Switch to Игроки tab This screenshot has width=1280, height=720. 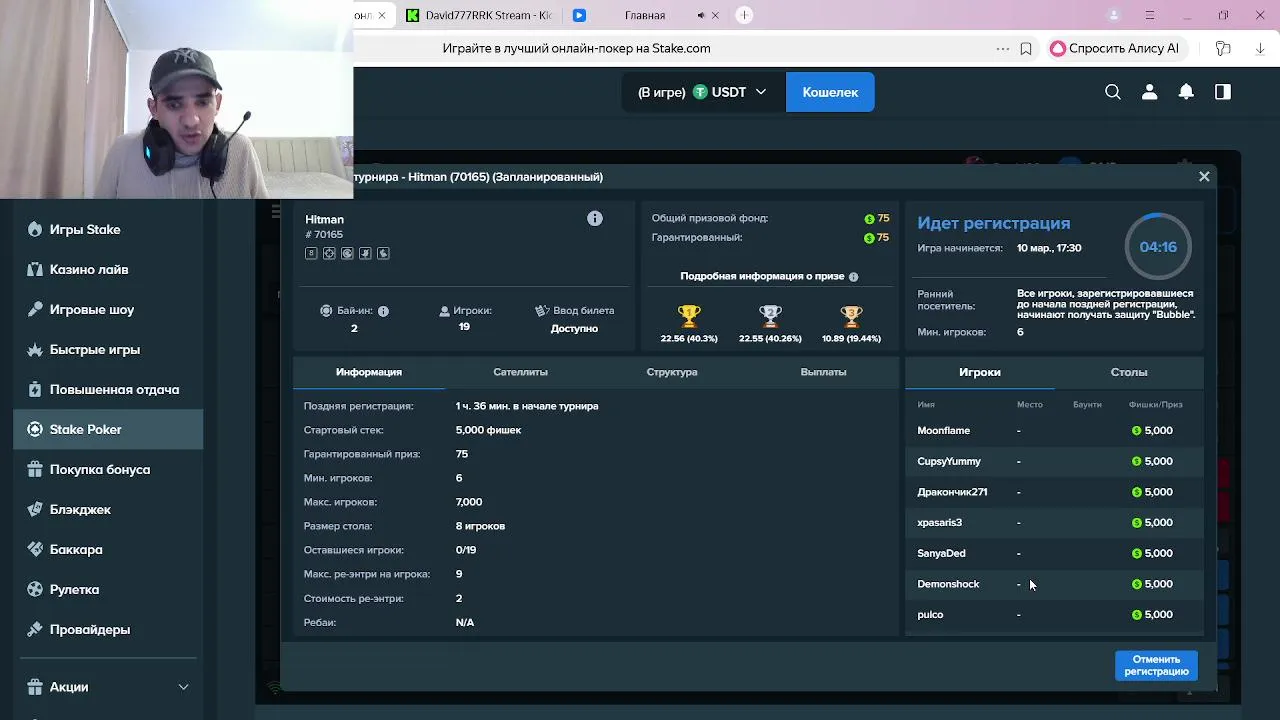click(980, 372)
